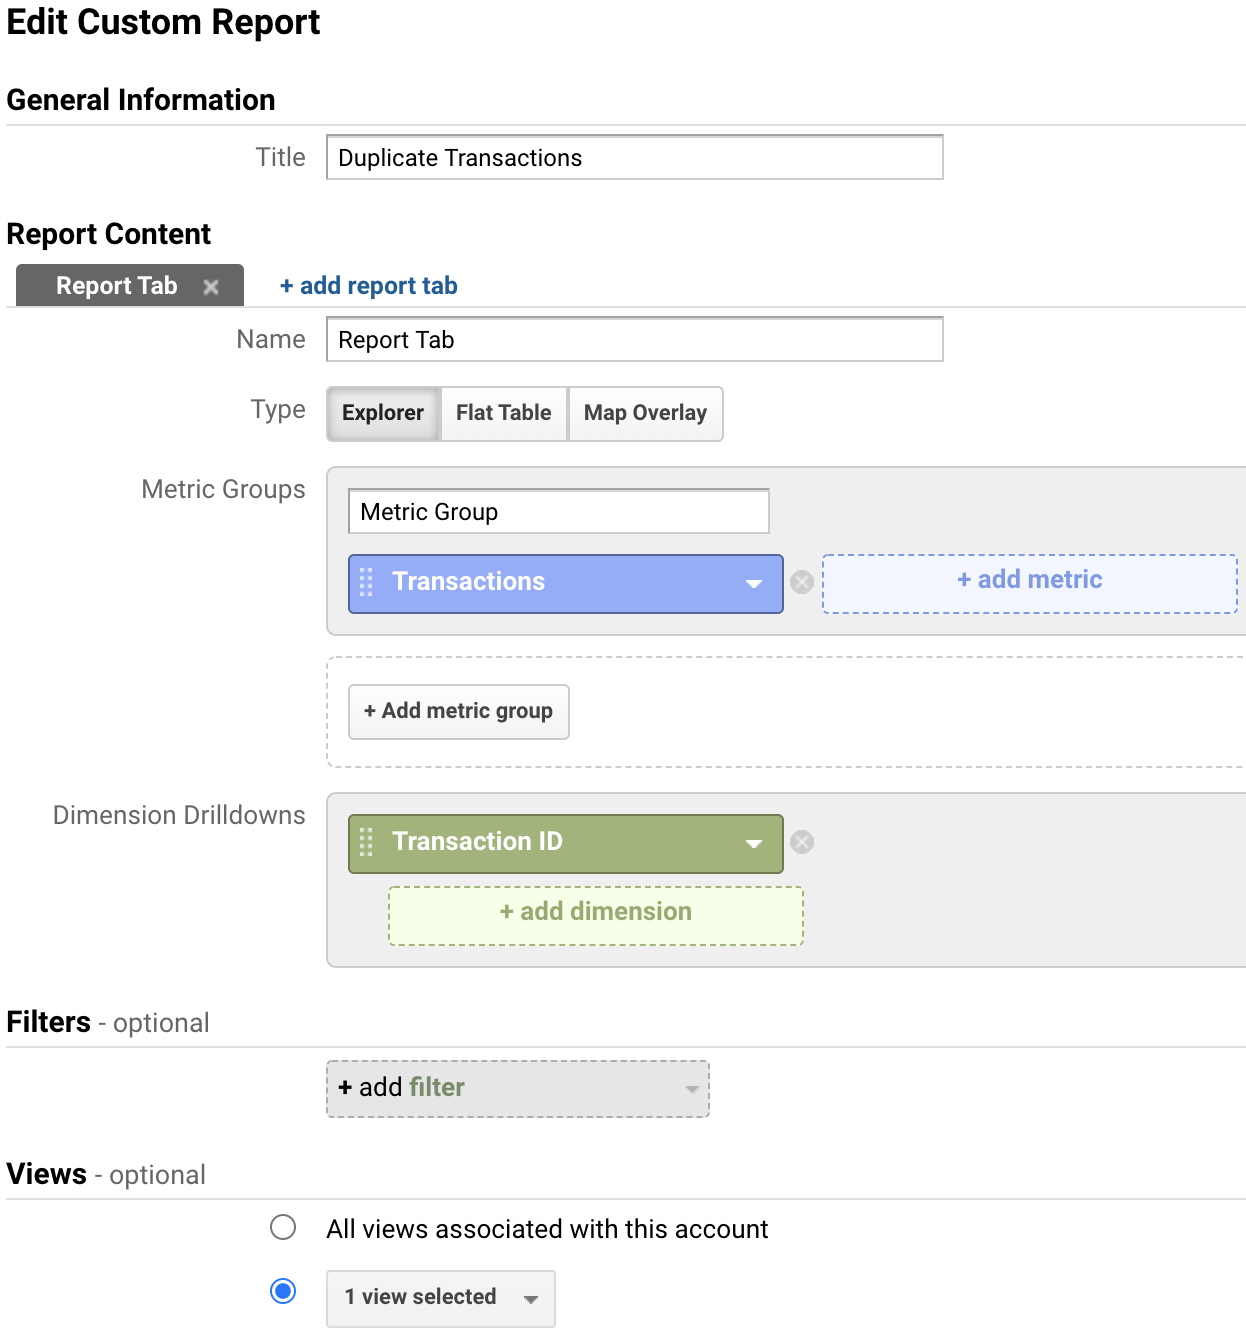Grab the drag handle on Transactions metric
Screen dimensions: 1246x1338
[x=366, y=582]
